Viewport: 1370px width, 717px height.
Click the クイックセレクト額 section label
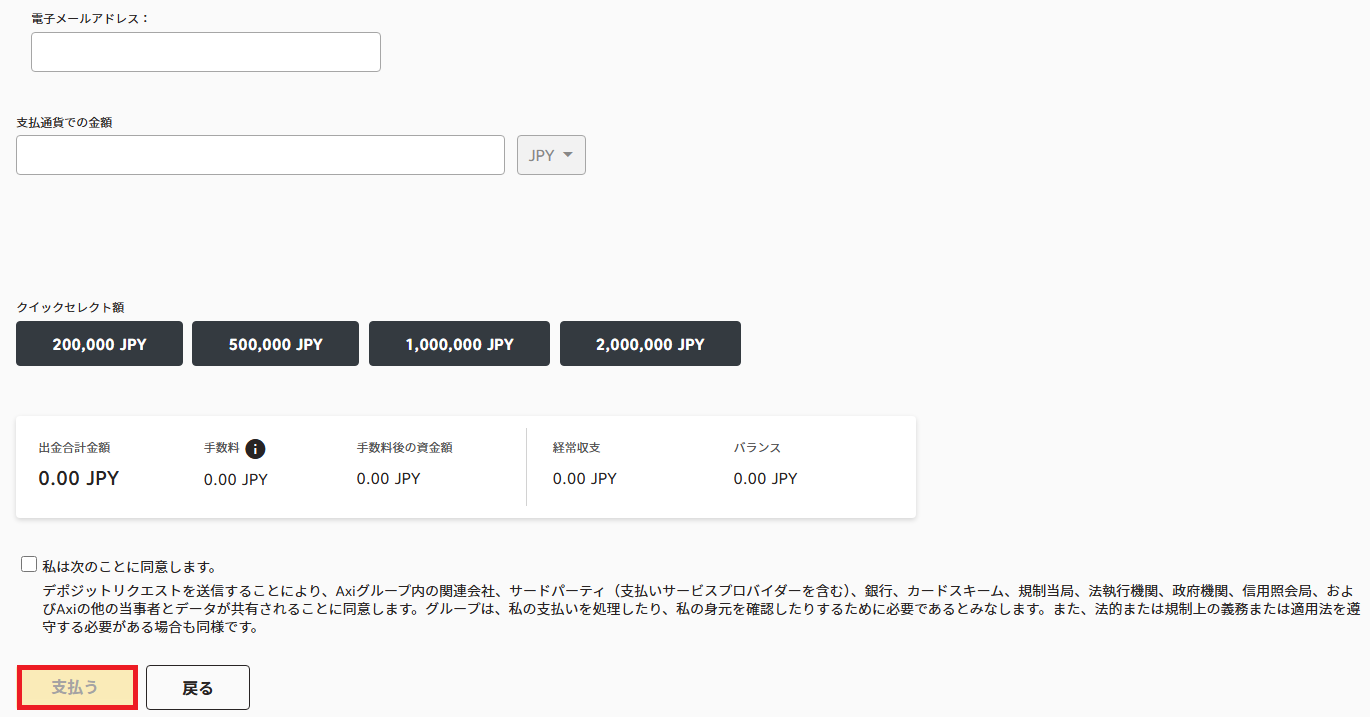coord(70,308)
